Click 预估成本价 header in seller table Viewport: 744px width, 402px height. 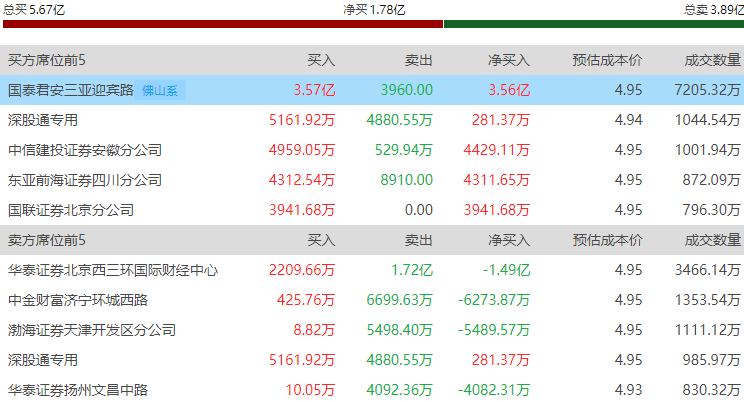click(x=607, y=240)
